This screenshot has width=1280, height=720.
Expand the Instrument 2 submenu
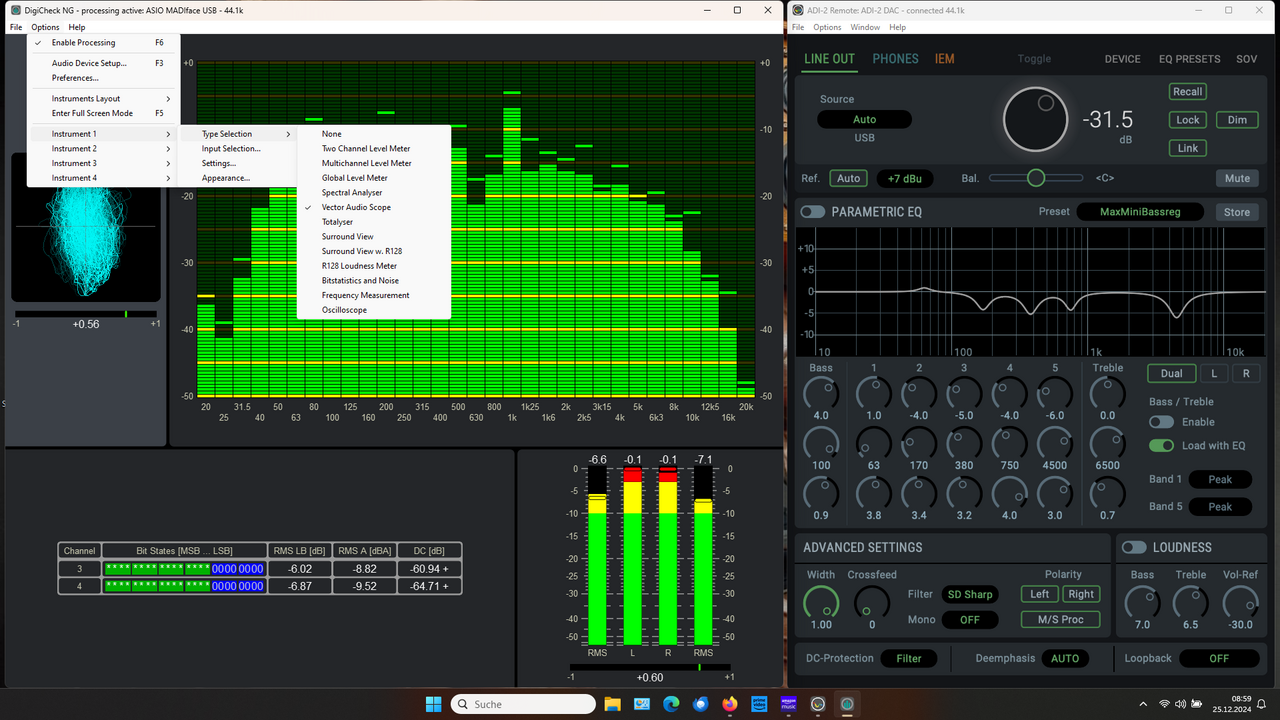click(x=104, y=148)
